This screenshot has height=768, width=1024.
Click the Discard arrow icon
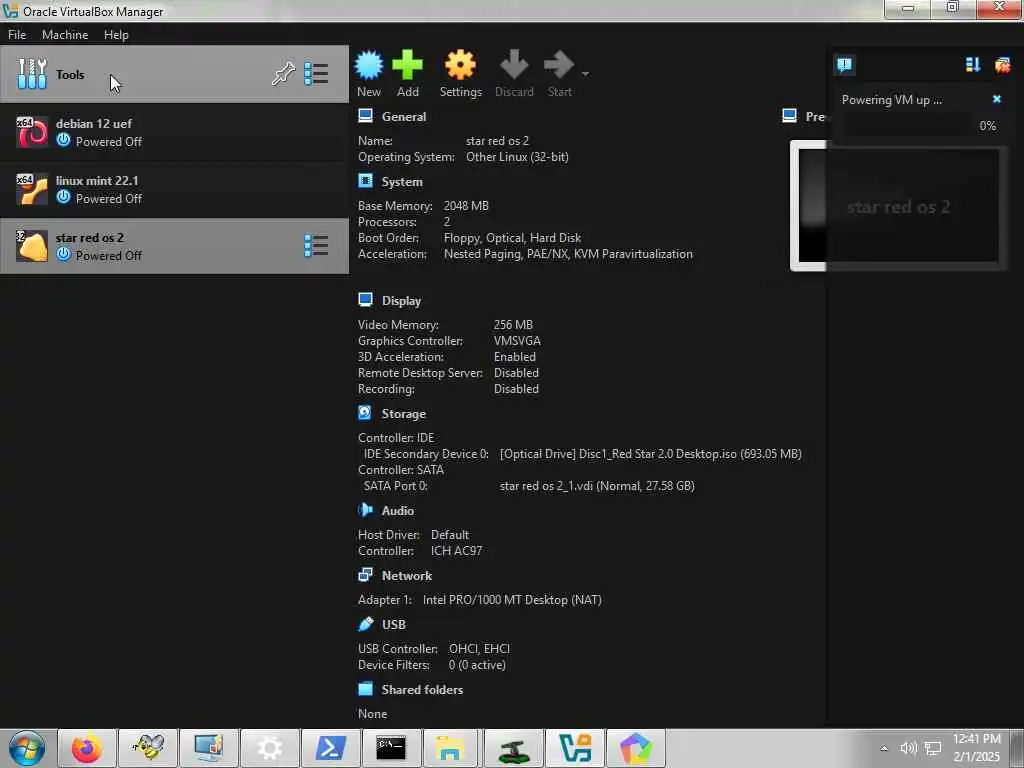514,65
